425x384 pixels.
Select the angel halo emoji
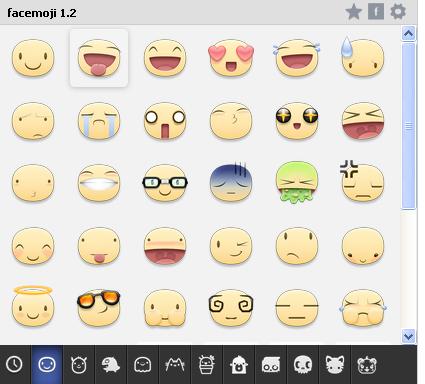click(x=33, y=306)
